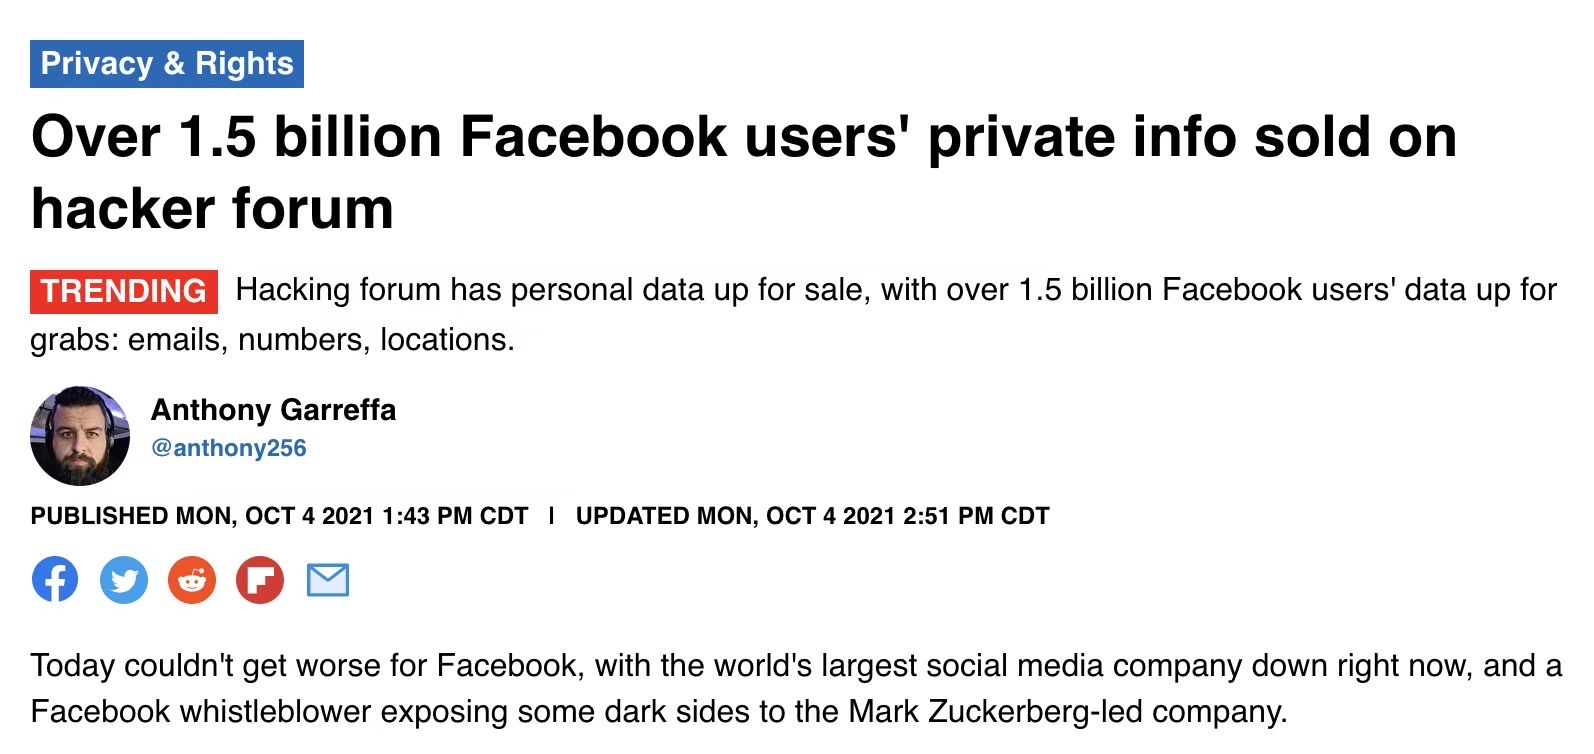Image resolution: width=1594 pixels, height=754 pixels.
Task: Click the divider between published and updated dates
Action: [x=552, y=516]
